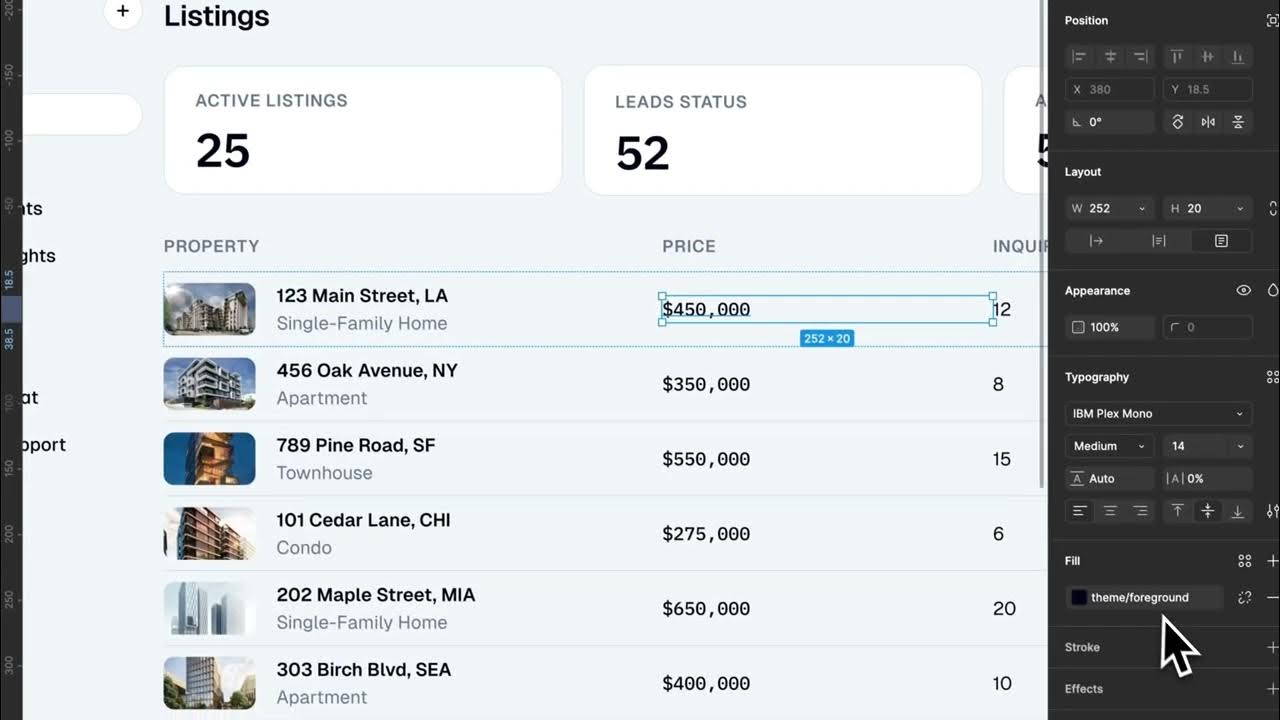Click the flip vertical icon
Screen dimensions: 1280x720
[x=1238, y=122]
